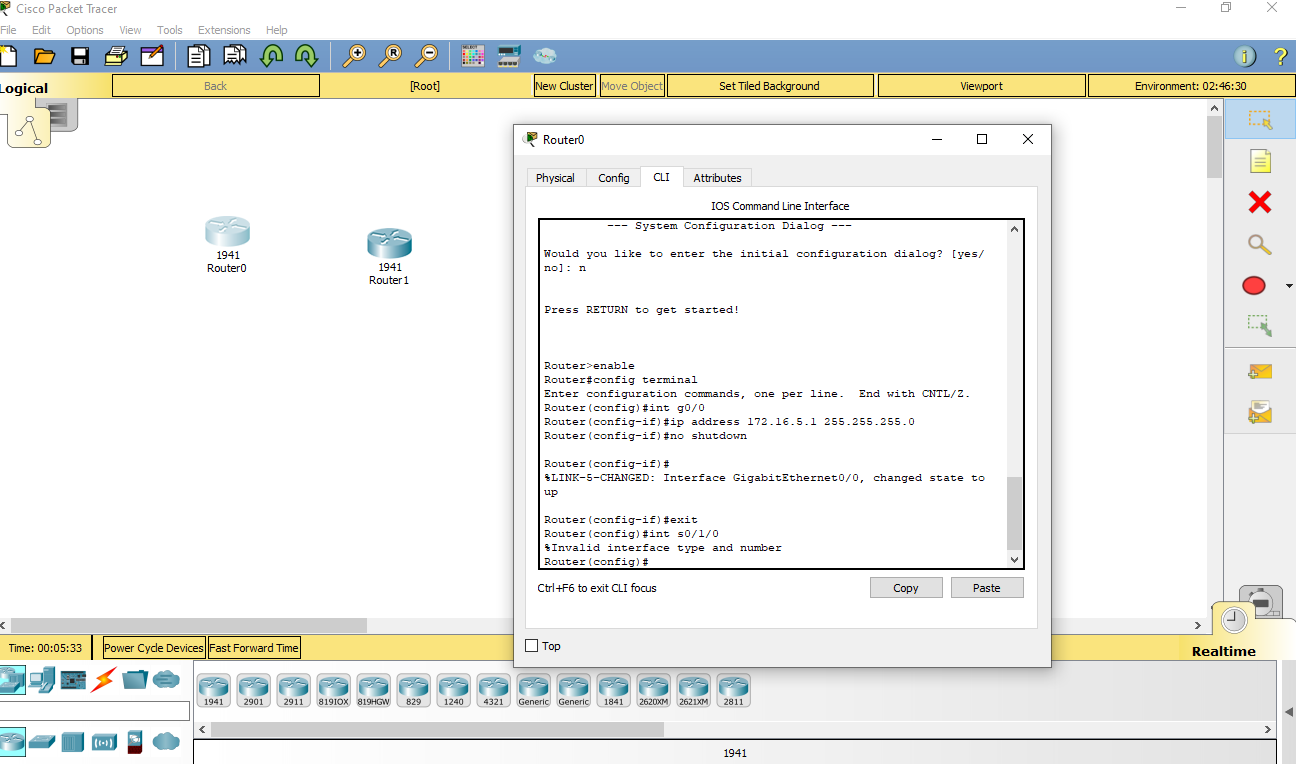
Task: Pick the 2901 router from the device list
Action: tap(254, 690)
